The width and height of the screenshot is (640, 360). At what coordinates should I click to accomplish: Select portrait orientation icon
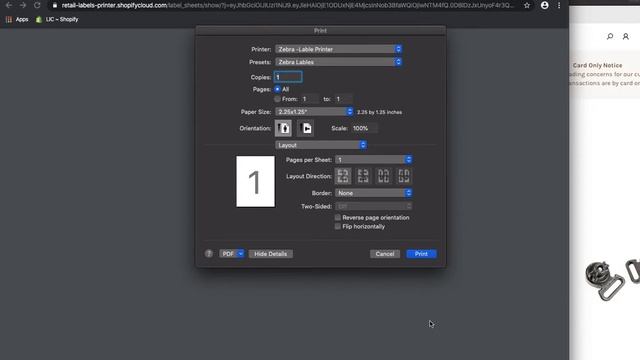point(283,128)
